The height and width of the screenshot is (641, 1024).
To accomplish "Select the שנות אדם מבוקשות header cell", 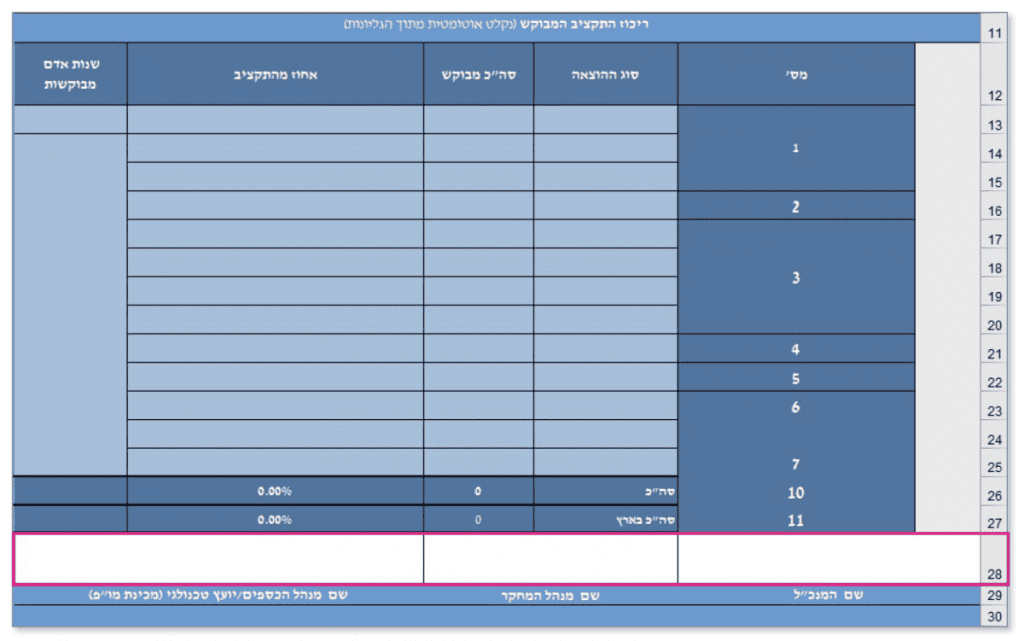I will coord(70,73).
